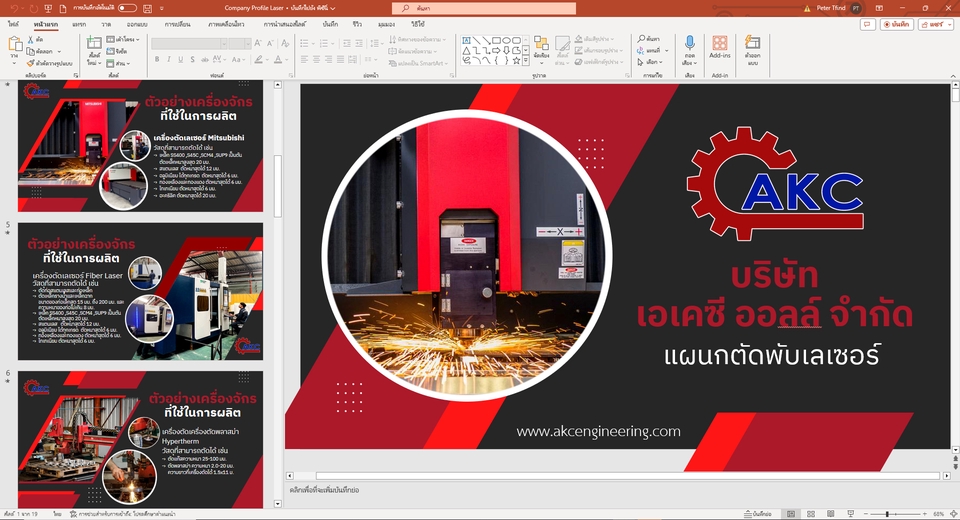Click the Dictate microphone icon
This screenshot has width=960, height=520.
pos(689,43)
